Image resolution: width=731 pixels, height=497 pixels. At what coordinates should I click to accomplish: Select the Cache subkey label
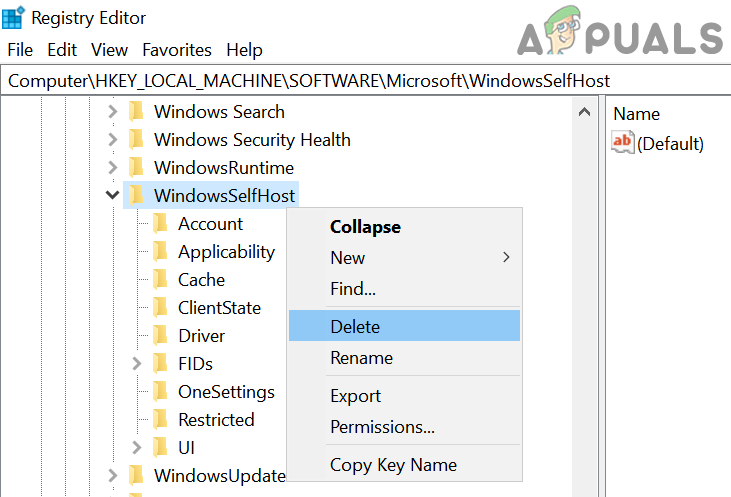[201, 280]
